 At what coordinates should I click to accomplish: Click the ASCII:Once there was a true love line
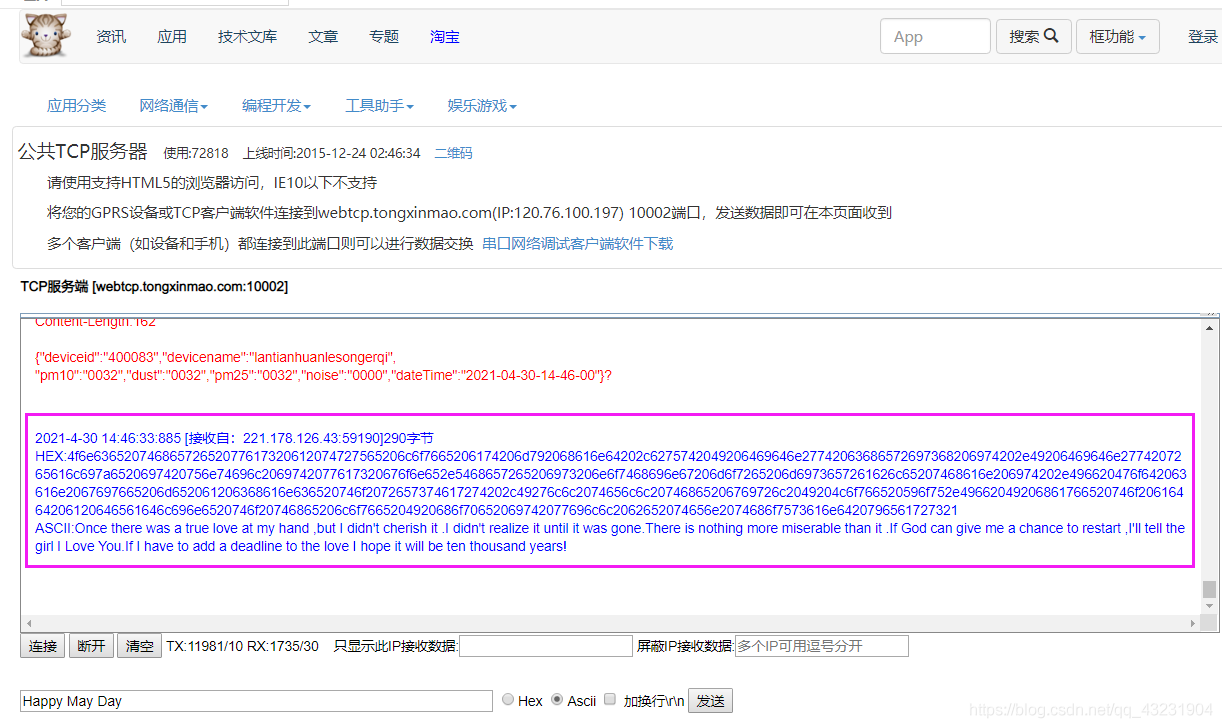[x=610, y=537]
